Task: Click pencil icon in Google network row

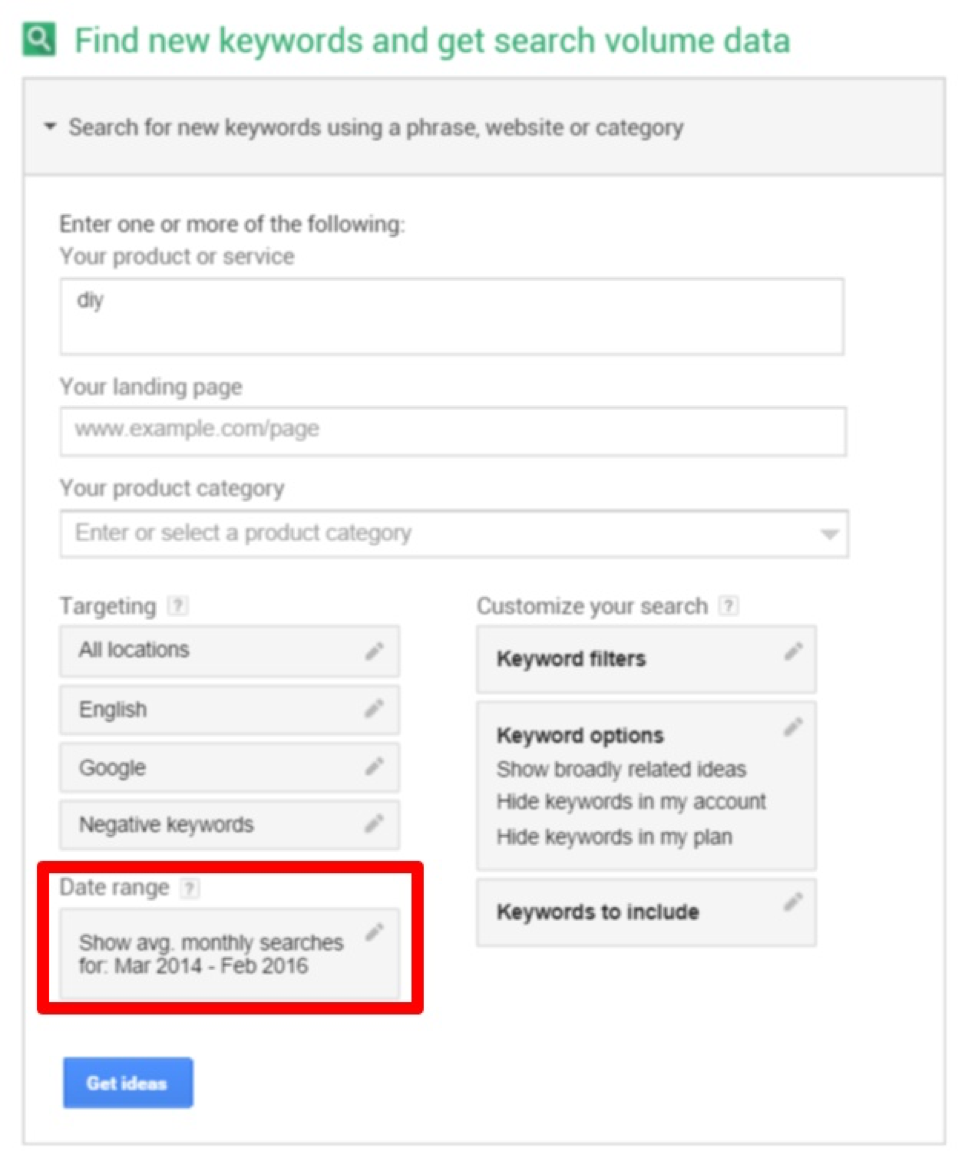Action: coord(374,767)
